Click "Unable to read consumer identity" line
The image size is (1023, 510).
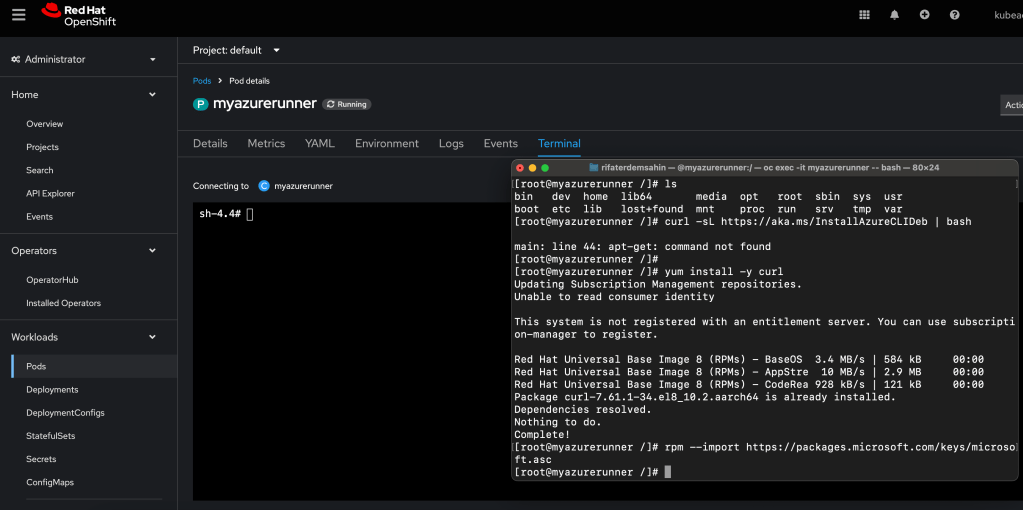tap(614, 297)
